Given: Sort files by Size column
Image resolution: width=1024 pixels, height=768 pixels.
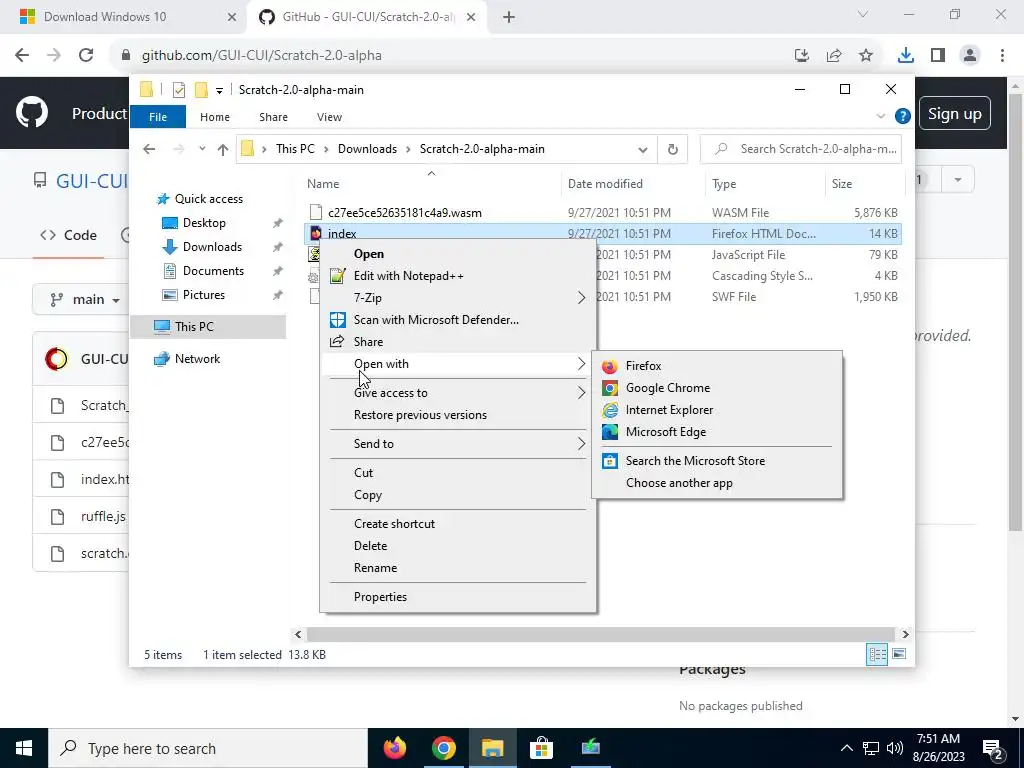Looking at the screenshot, I should coord(842,184).
